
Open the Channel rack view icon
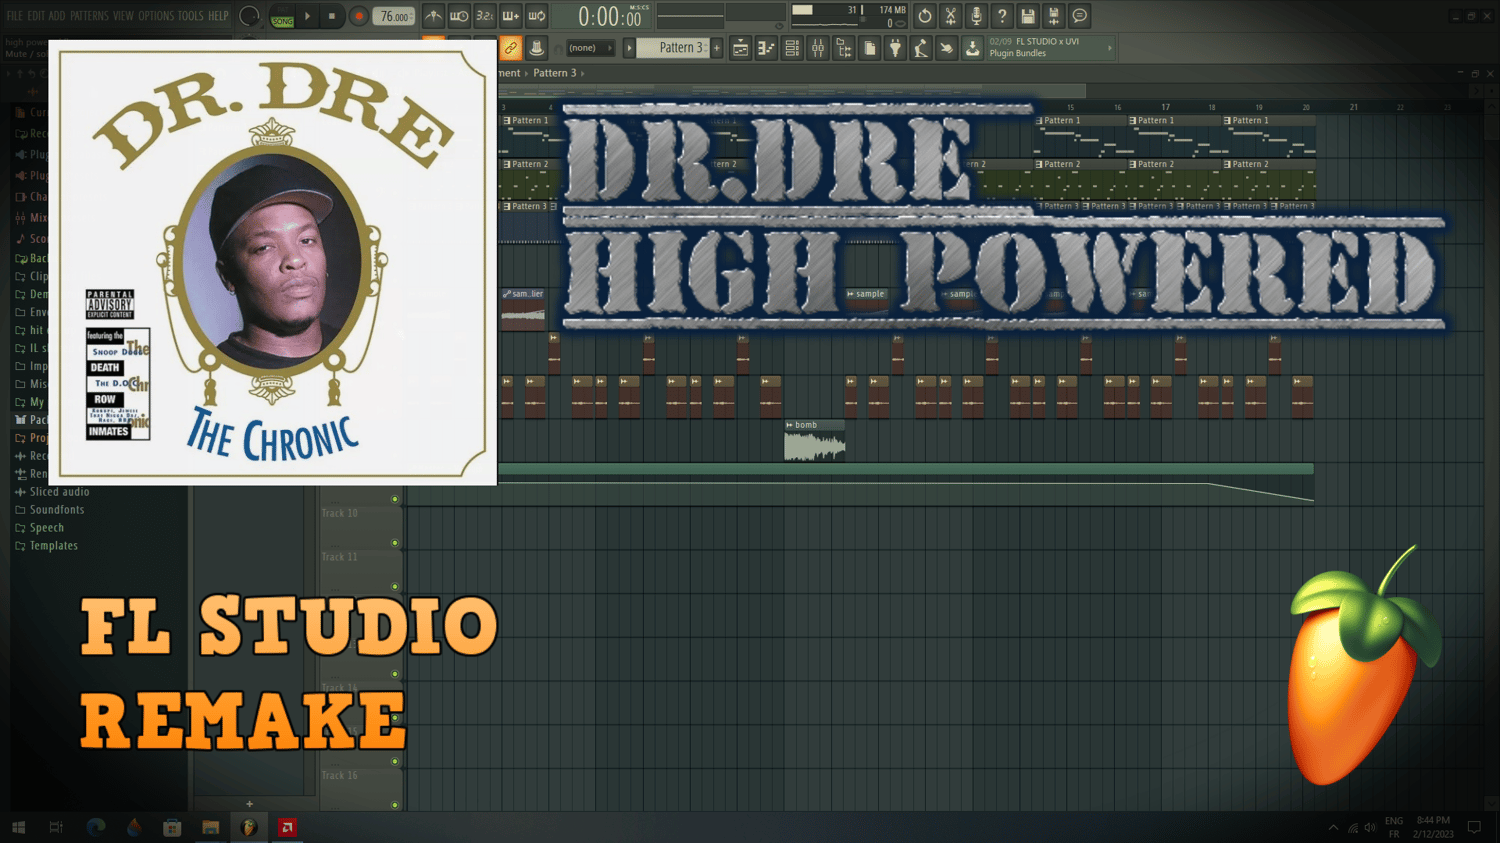pyautogui.click(x=792, y=48)
